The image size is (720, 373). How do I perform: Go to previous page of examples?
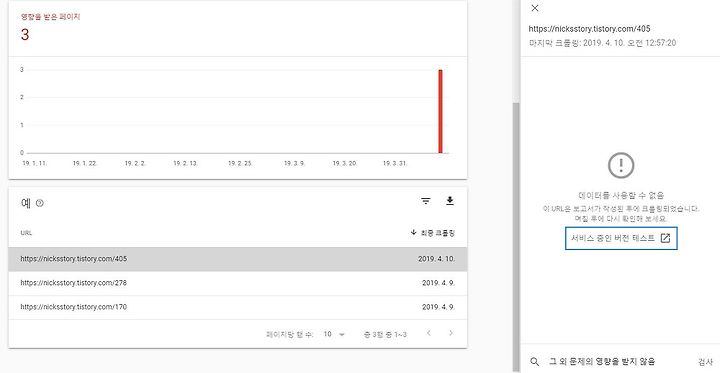(429, 333)
